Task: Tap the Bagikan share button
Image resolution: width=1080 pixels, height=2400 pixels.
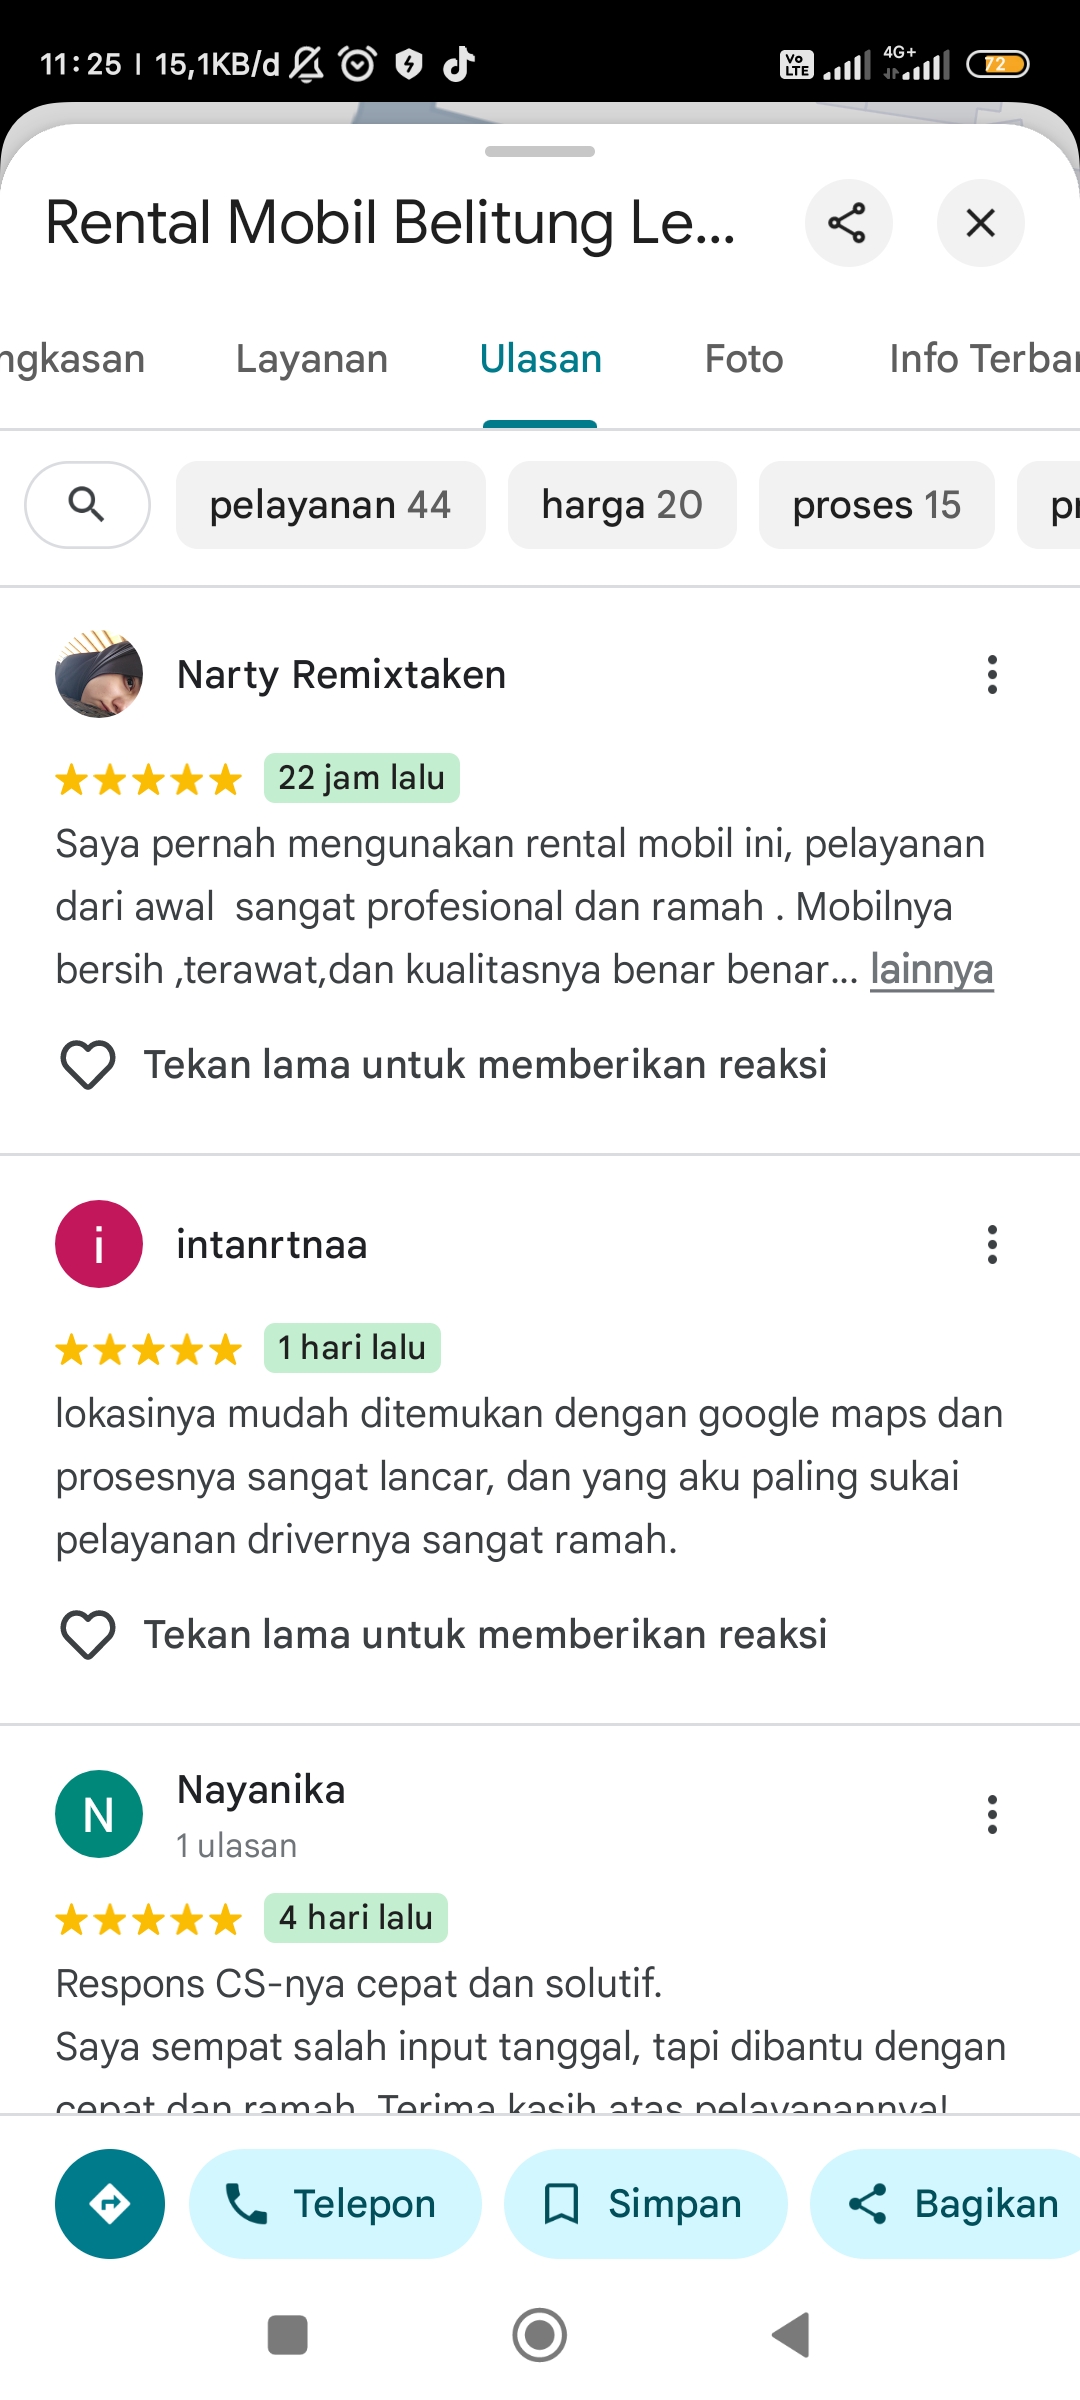Action: pyautogui.click(x=950, y=2204)
